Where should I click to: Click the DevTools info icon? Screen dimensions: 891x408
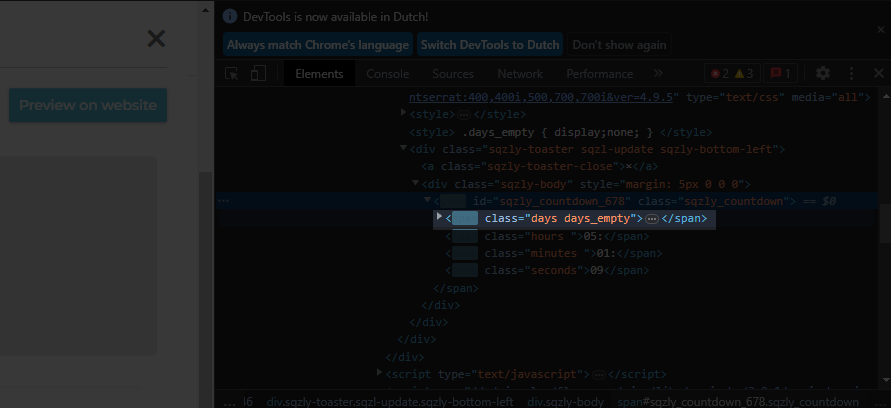point(229,16)
